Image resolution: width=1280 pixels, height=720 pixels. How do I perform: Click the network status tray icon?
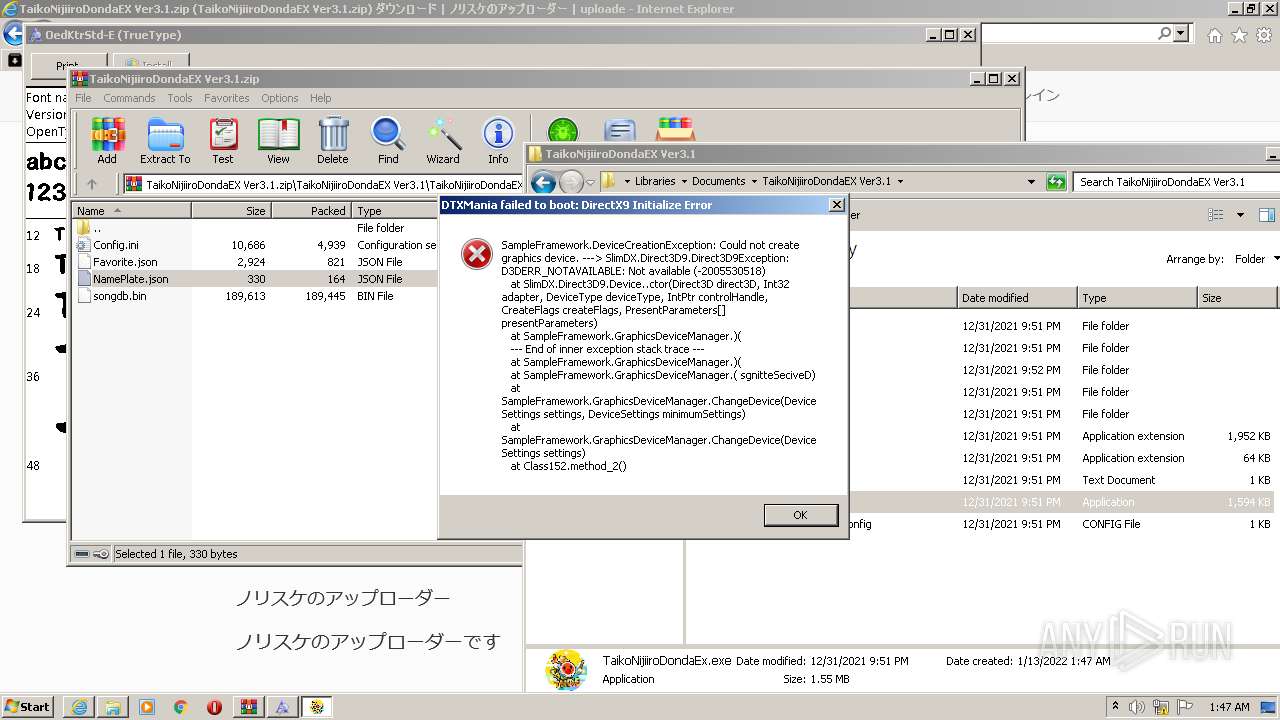(x=1161, y=707)
